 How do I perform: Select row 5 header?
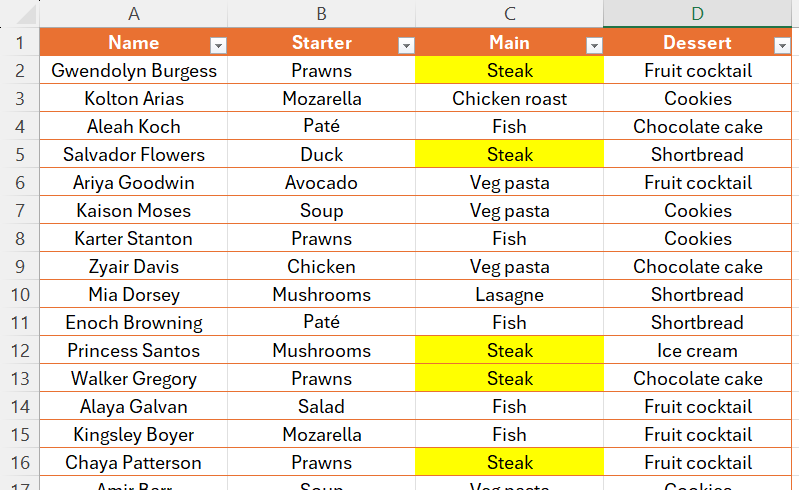coord(19,155)
